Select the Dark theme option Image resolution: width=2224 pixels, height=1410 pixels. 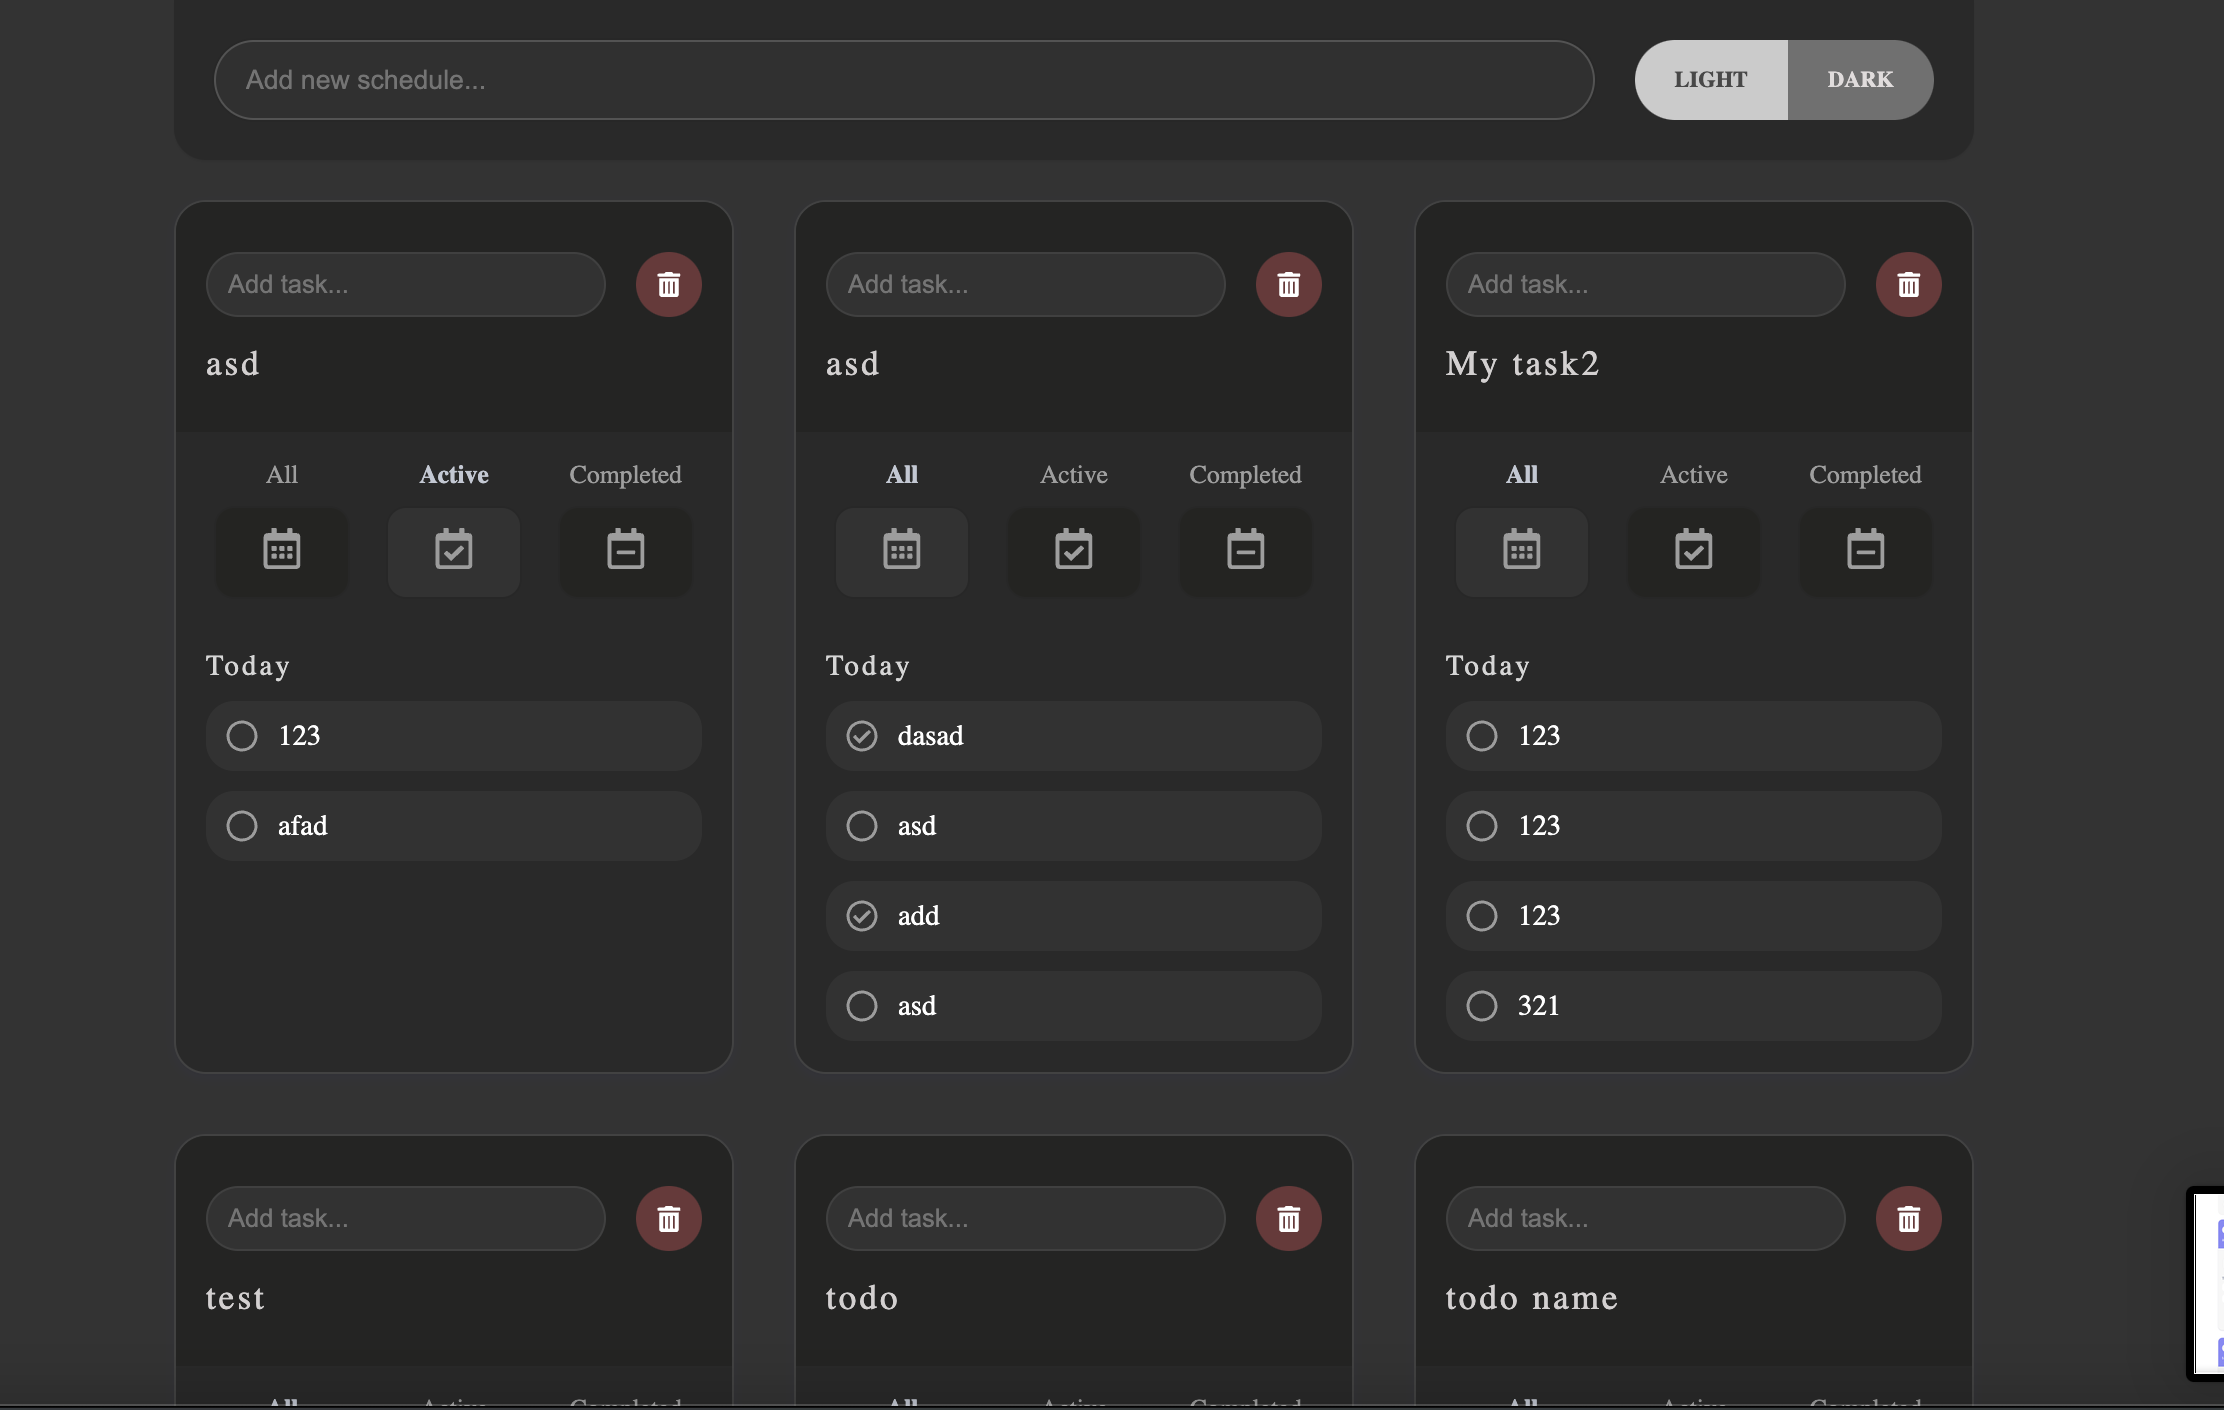coord(1859,80)
